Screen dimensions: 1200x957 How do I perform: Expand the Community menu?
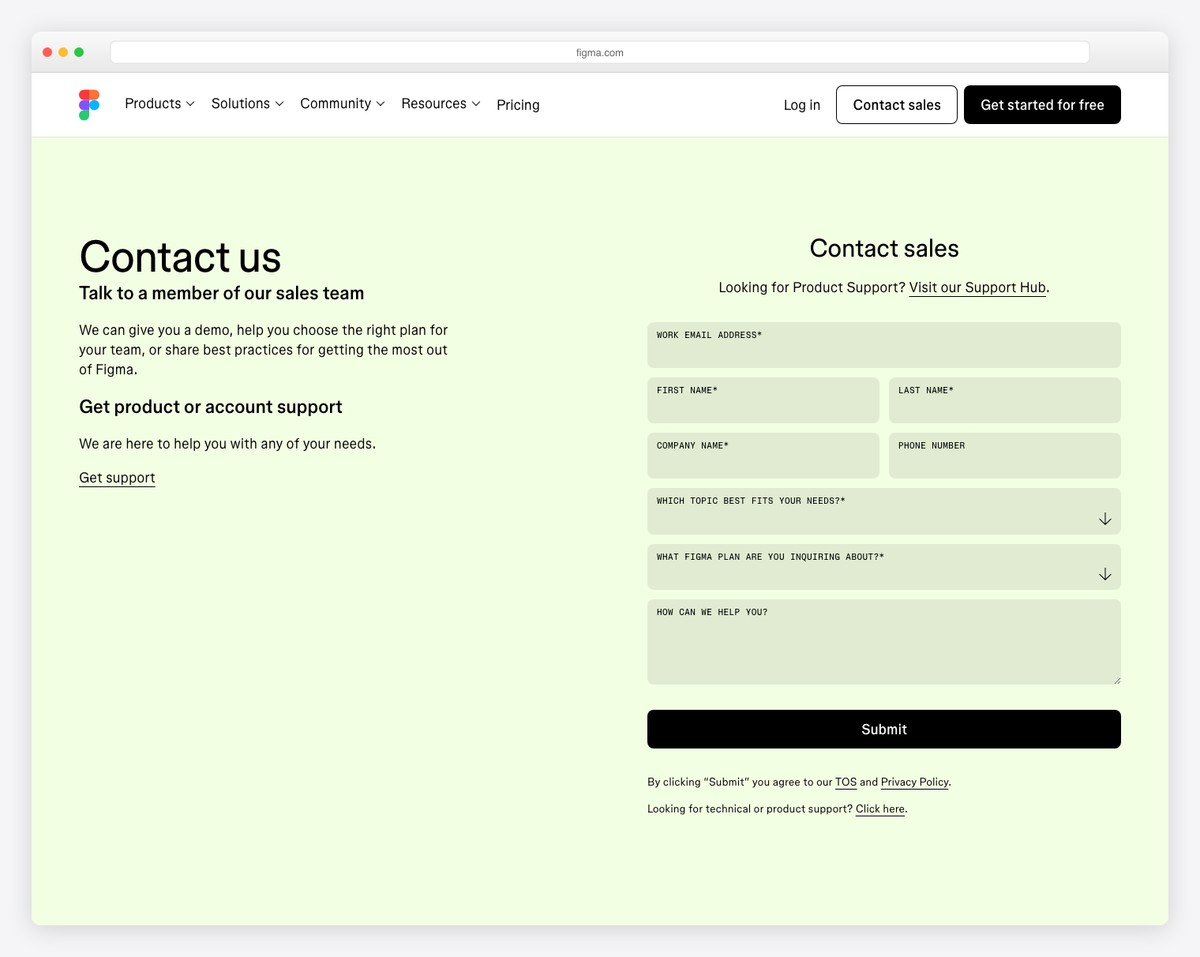(x=340, y=103)
